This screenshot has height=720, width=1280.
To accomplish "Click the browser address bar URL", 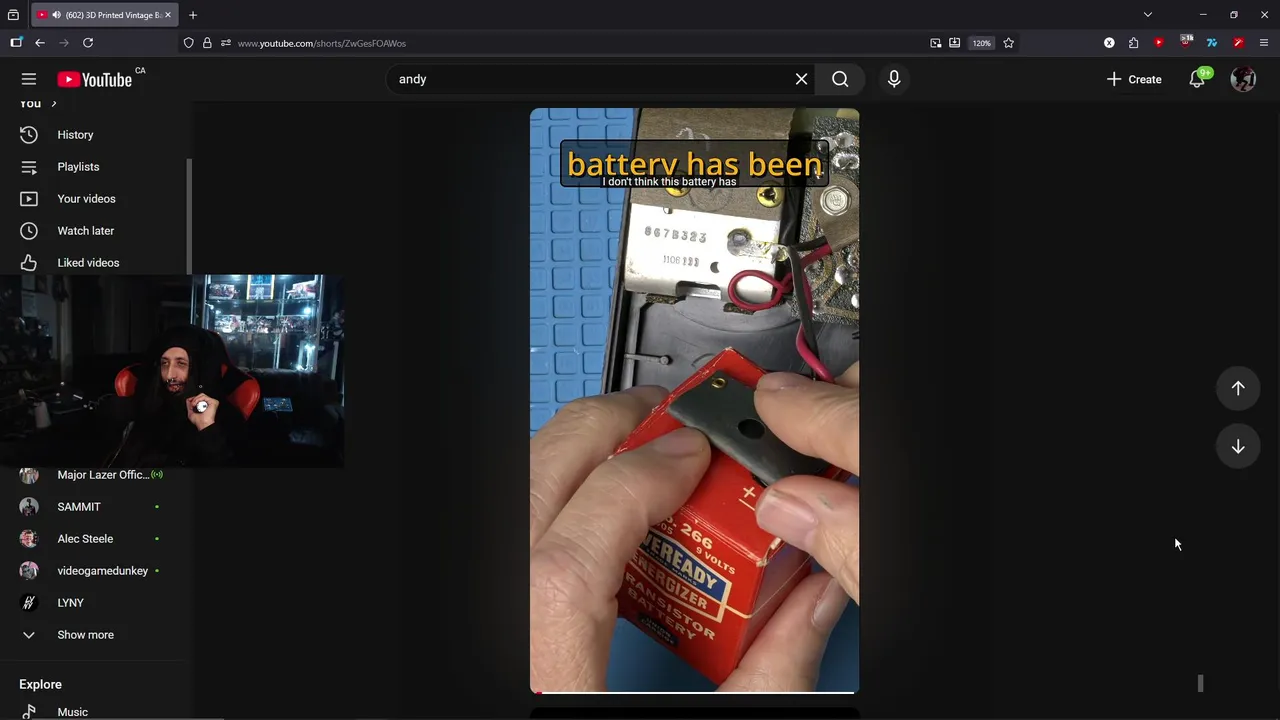I will (321, 43).
